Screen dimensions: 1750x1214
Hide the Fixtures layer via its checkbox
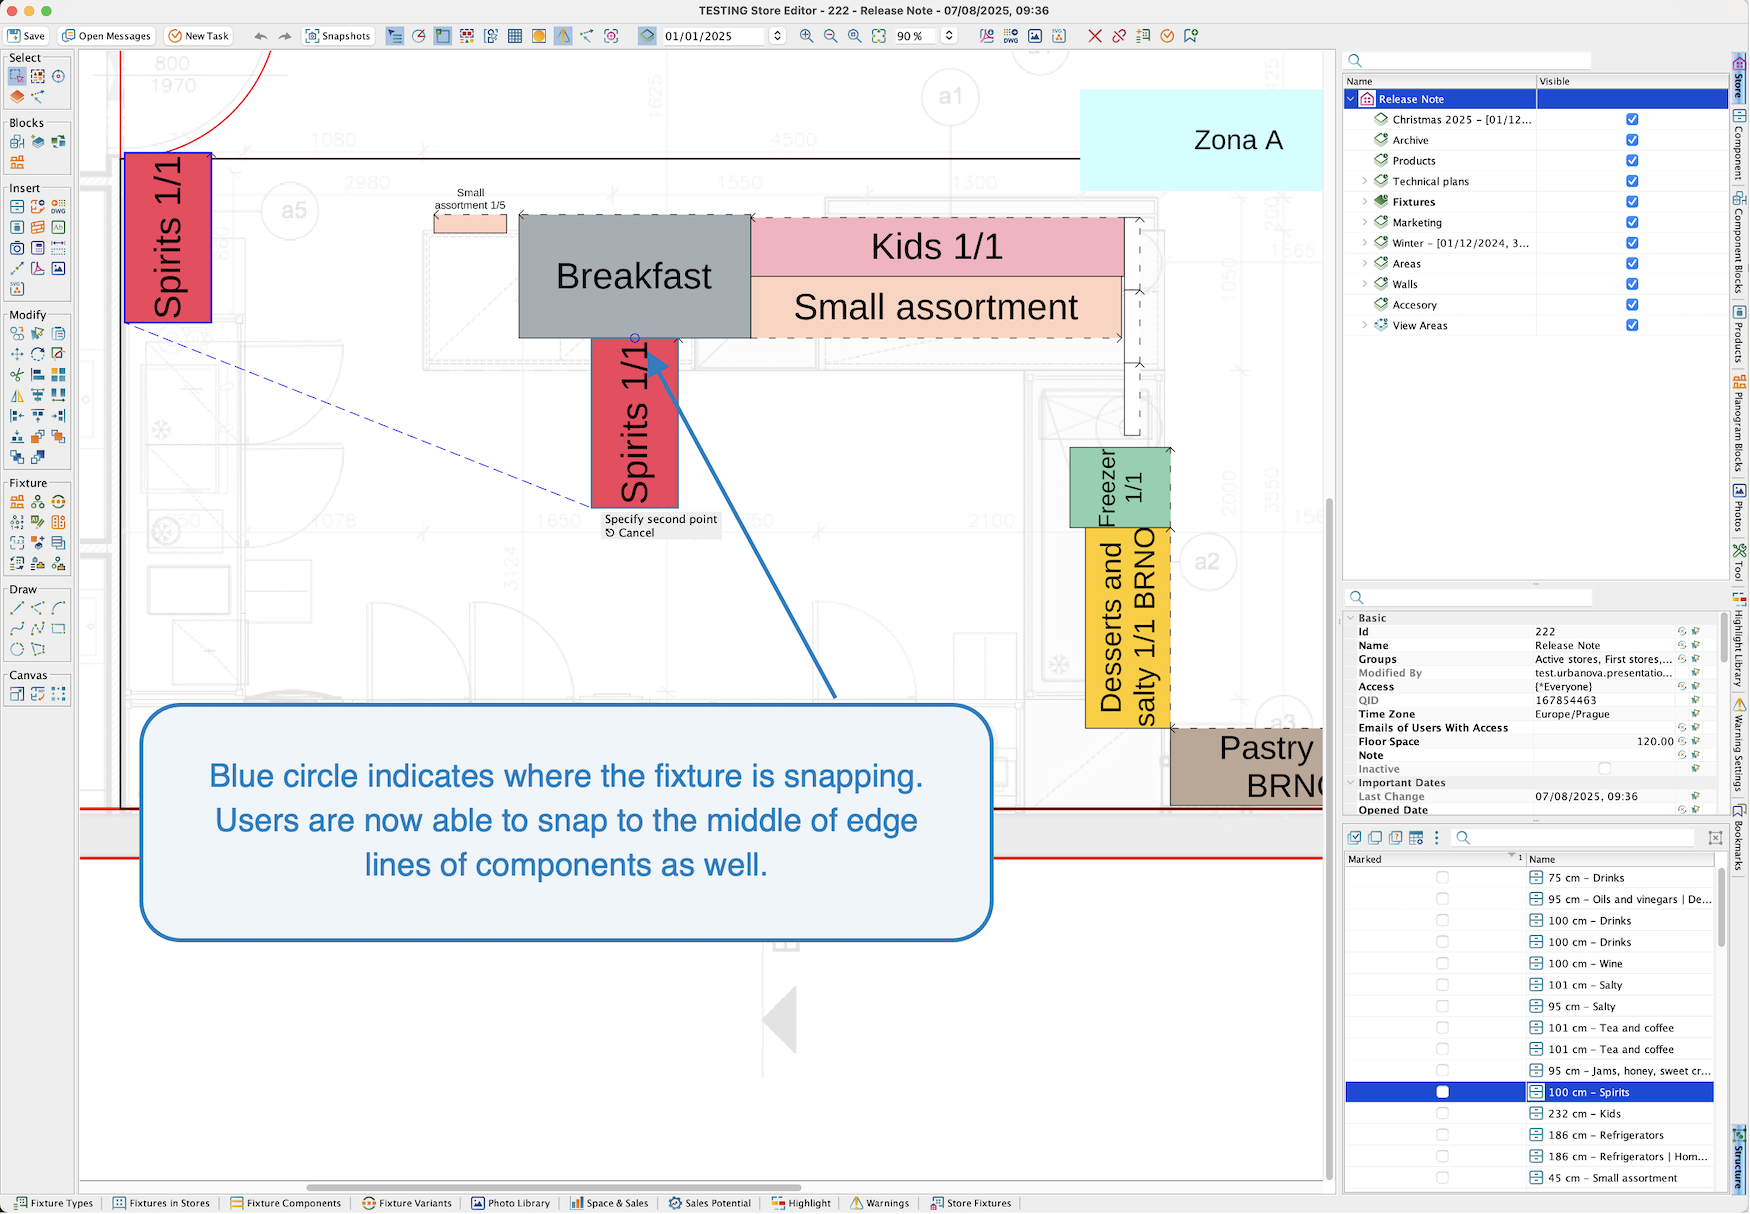[x=1632, y=202]
